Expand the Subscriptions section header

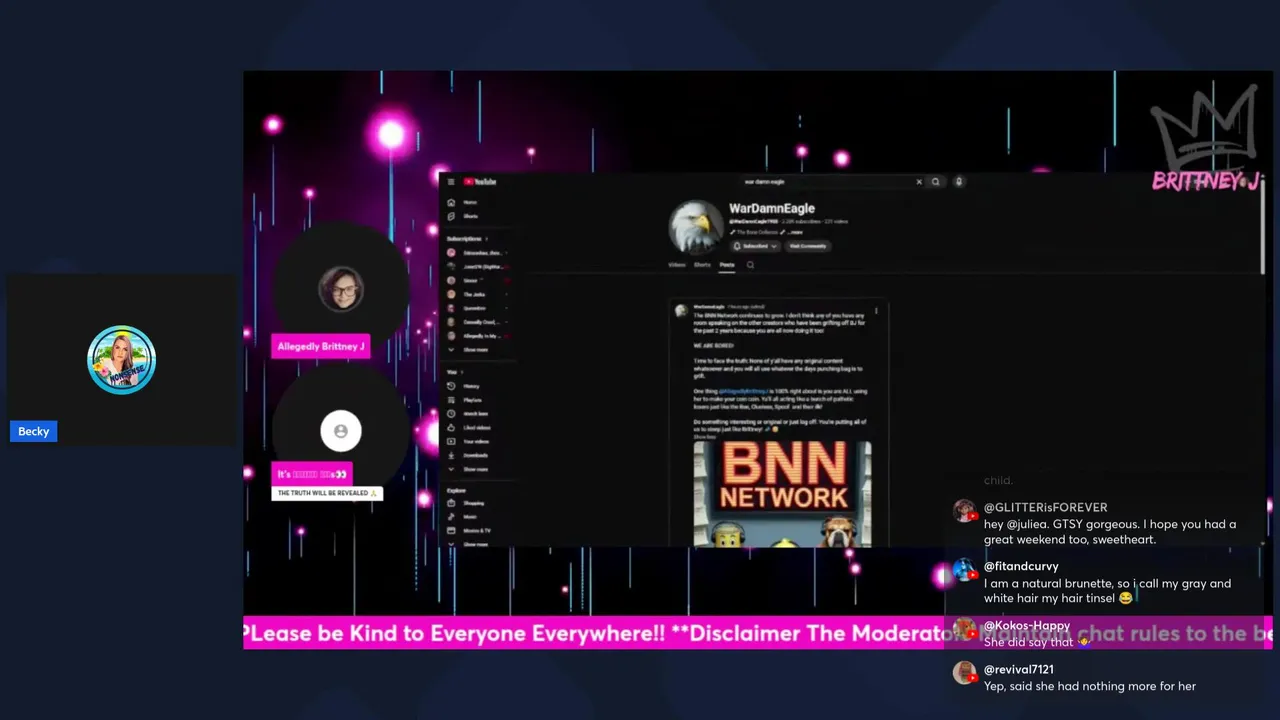[x=467, y=239]
